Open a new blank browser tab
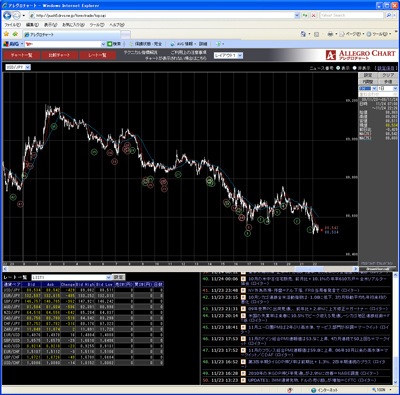 [125, 35]
